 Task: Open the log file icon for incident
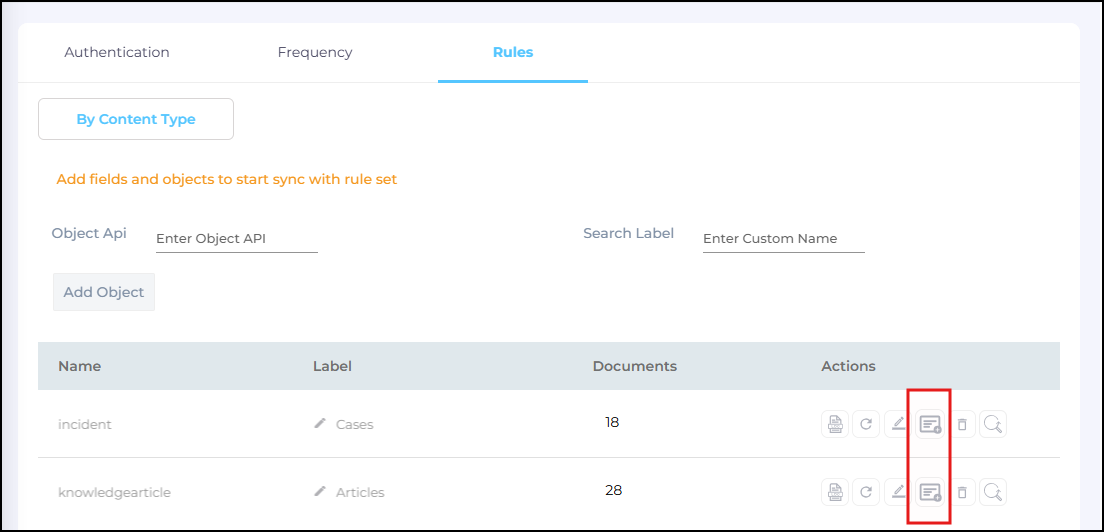pyautogui.click(x=834, y=424)
